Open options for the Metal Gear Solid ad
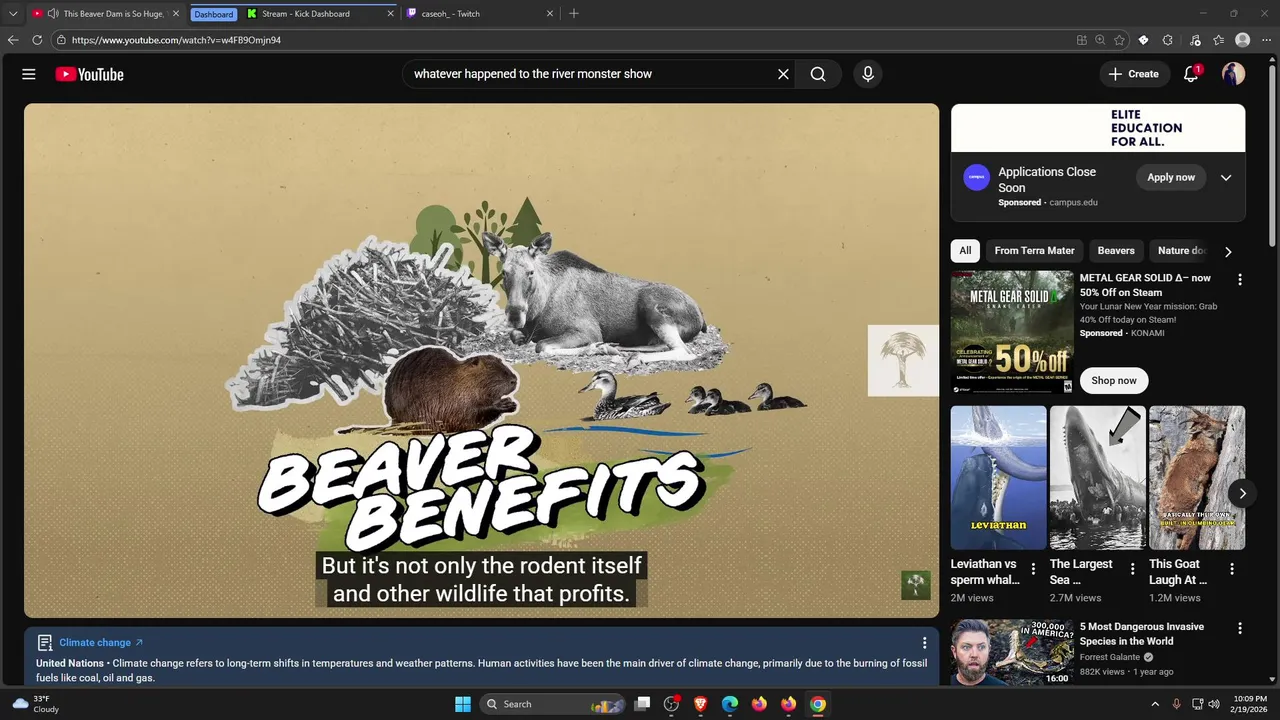 [1240, 280]
